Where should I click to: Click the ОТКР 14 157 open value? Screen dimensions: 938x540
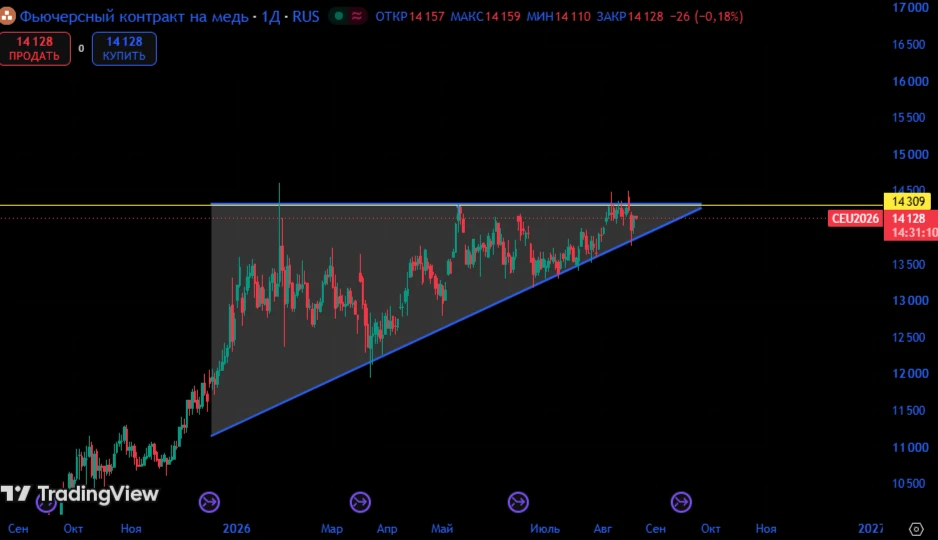[410, 16]
